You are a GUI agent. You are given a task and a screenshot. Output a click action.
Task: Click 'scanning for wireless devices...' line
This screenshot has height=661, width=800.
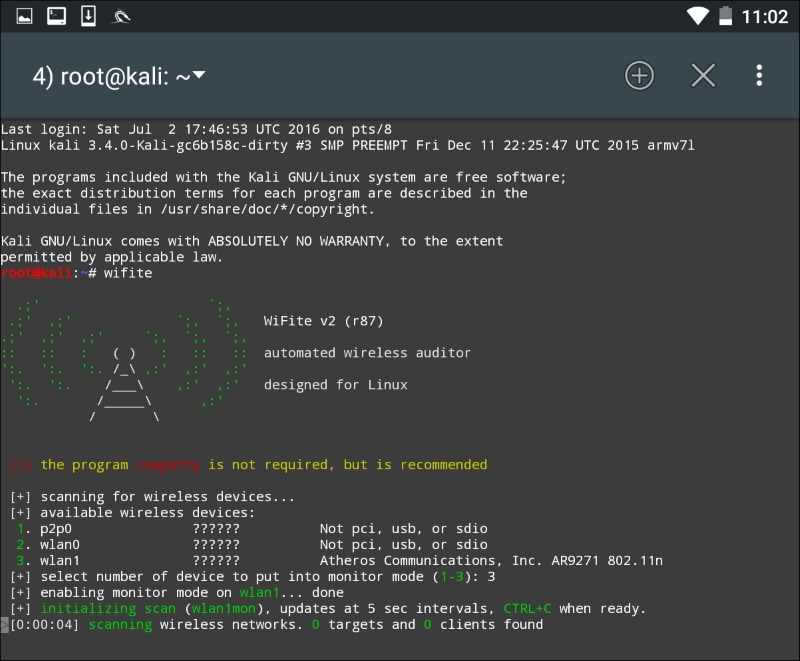coord(153,497)
